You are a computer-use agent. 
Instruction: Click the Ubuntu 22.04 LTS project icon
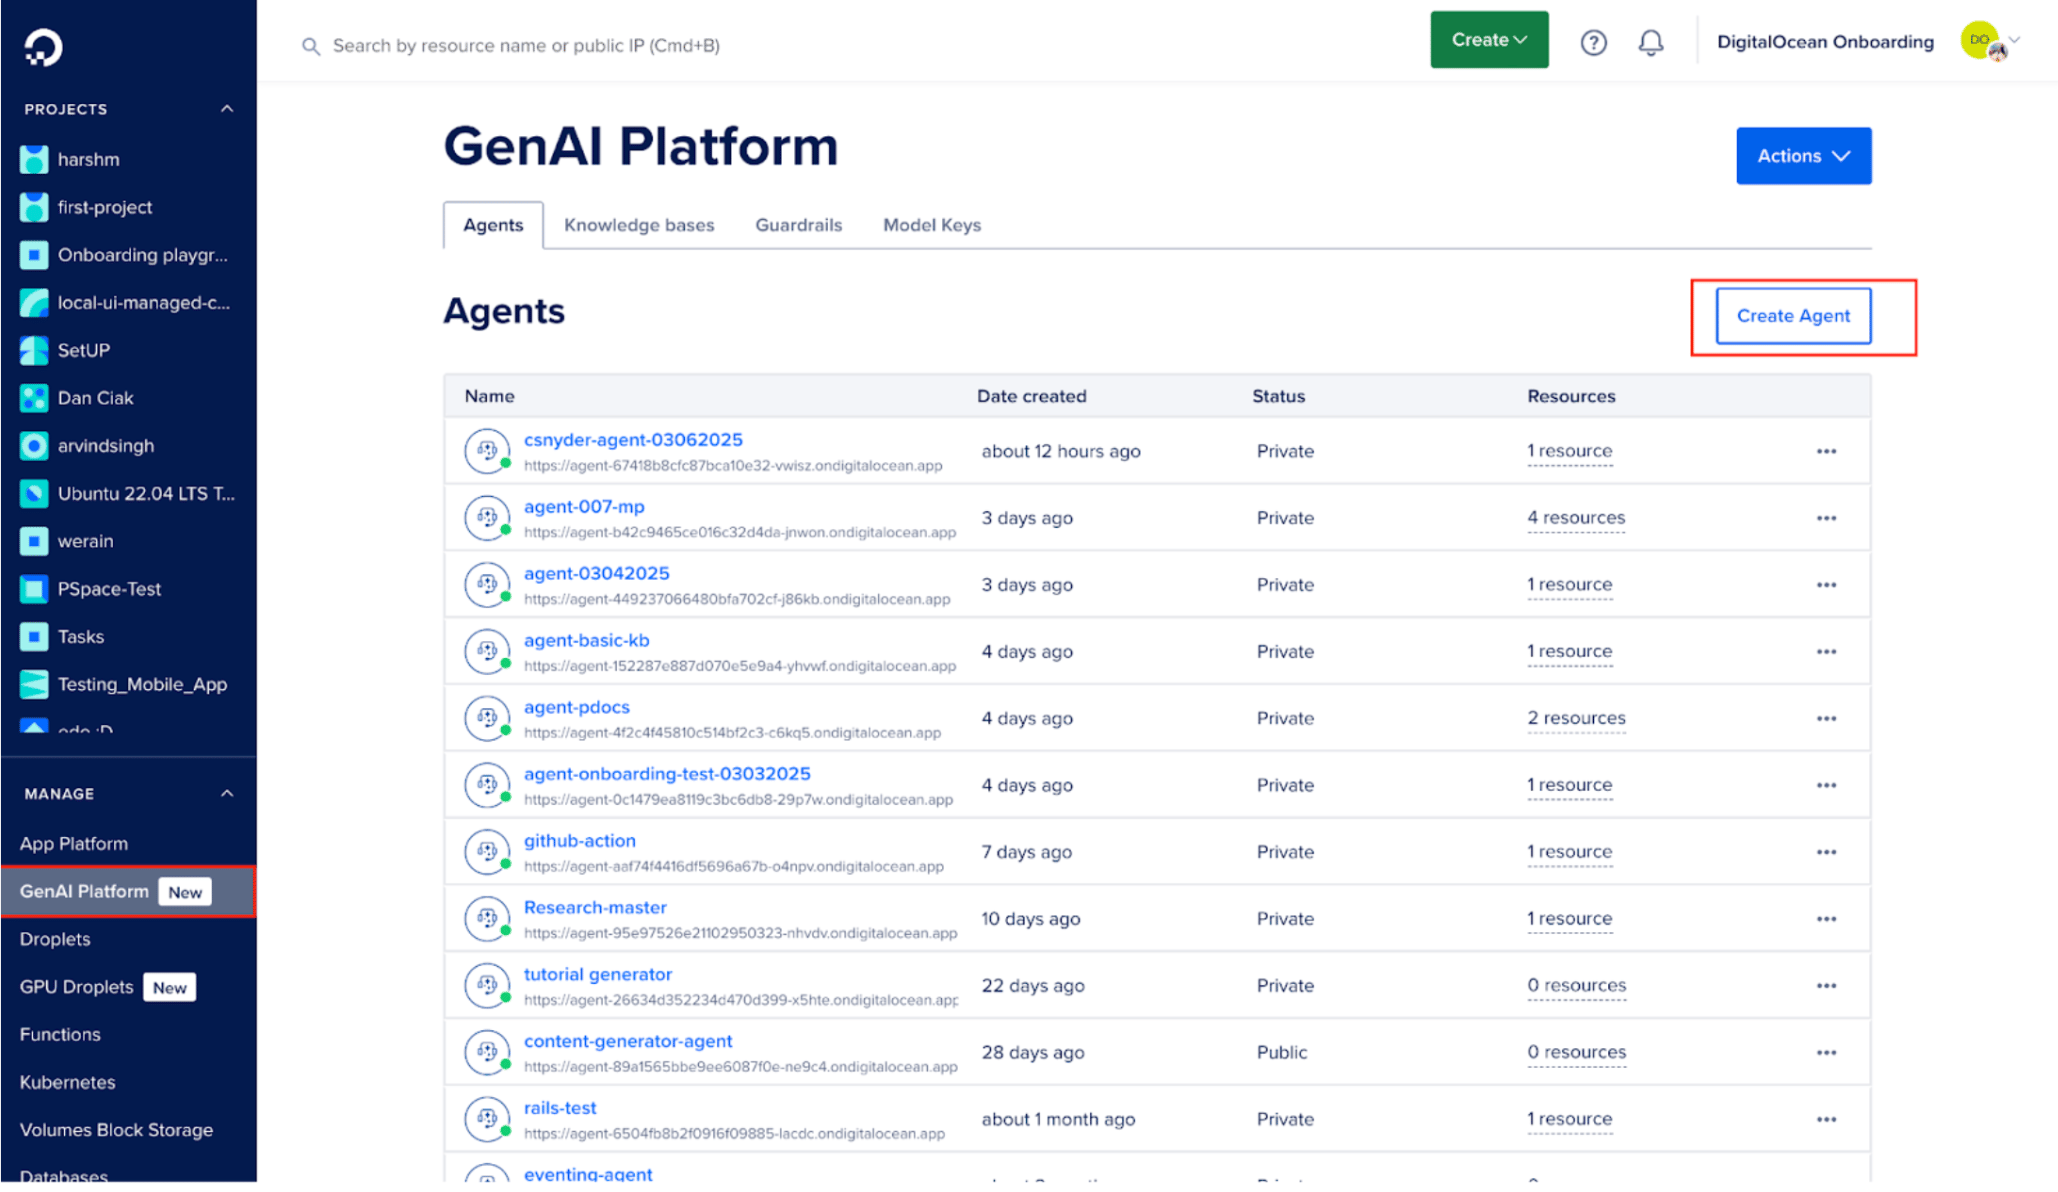[34, 493]
